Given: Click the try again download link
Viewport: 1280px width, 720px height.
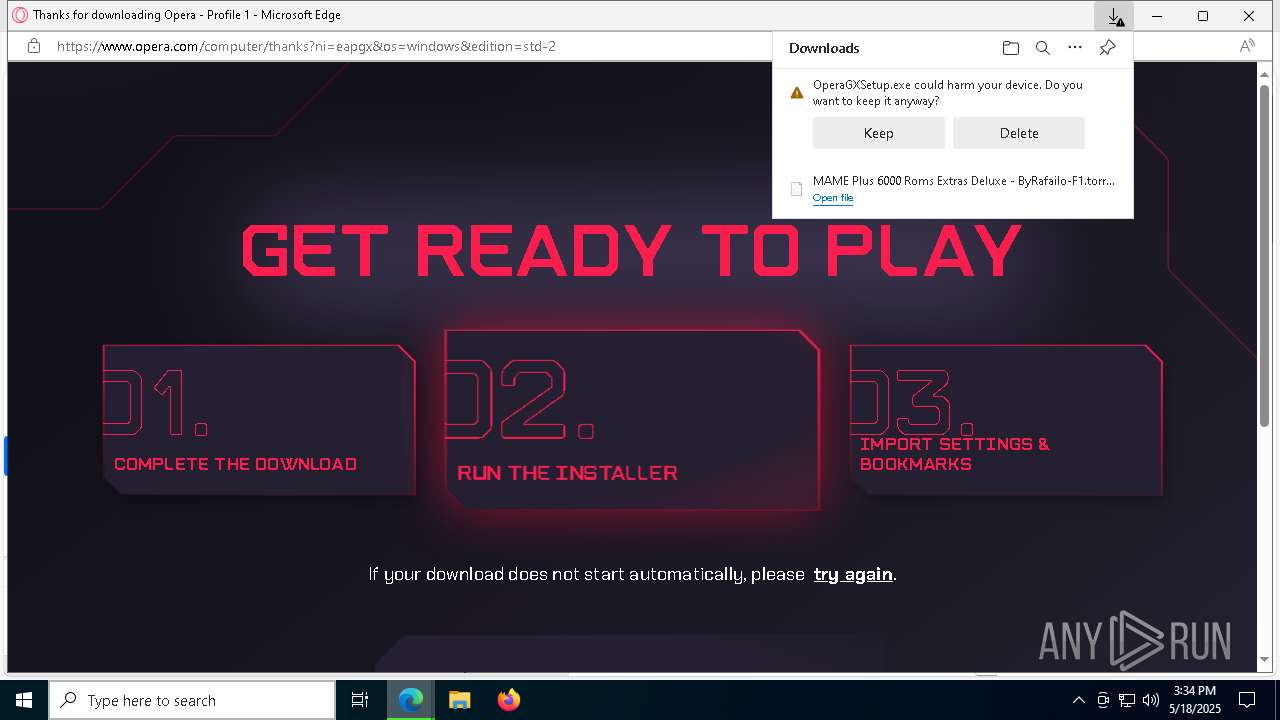Looking at the screenshot, I should pos(853,574).
